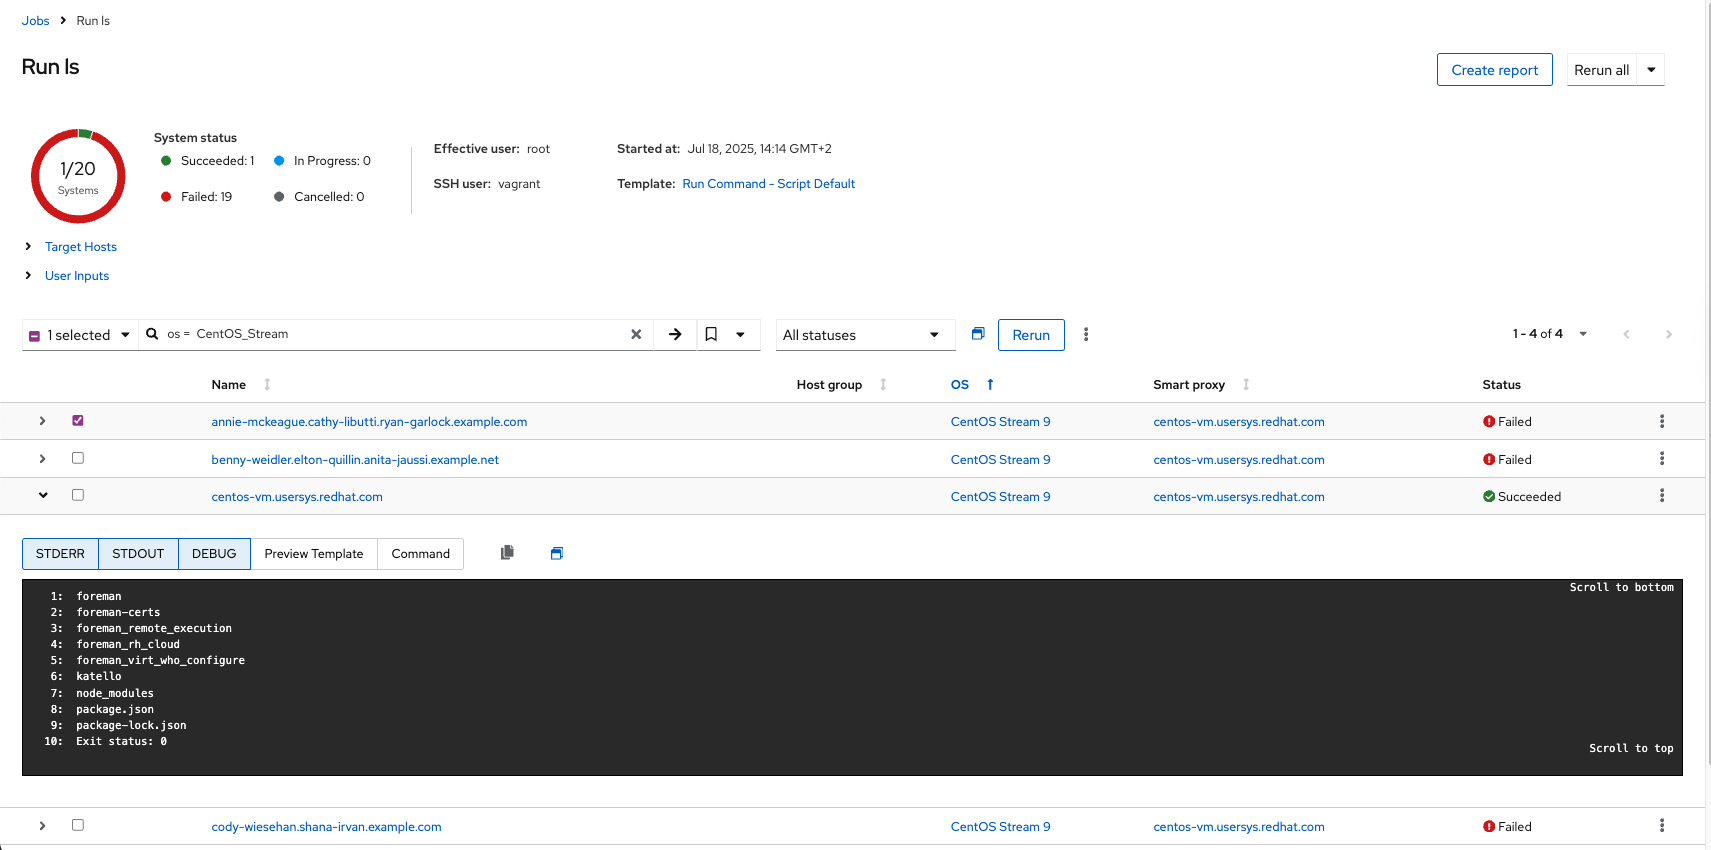Screen dimensions: 1711x850
Task: Click the systems status donut chart
Action: tap(78, 176)
